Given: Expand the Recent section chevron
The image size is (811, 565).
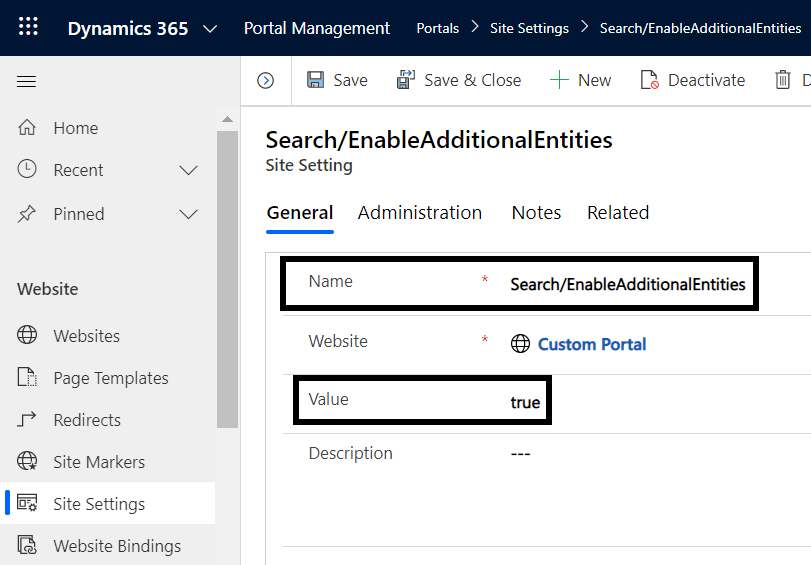Looking at the screenshot, I should [188, 170].
